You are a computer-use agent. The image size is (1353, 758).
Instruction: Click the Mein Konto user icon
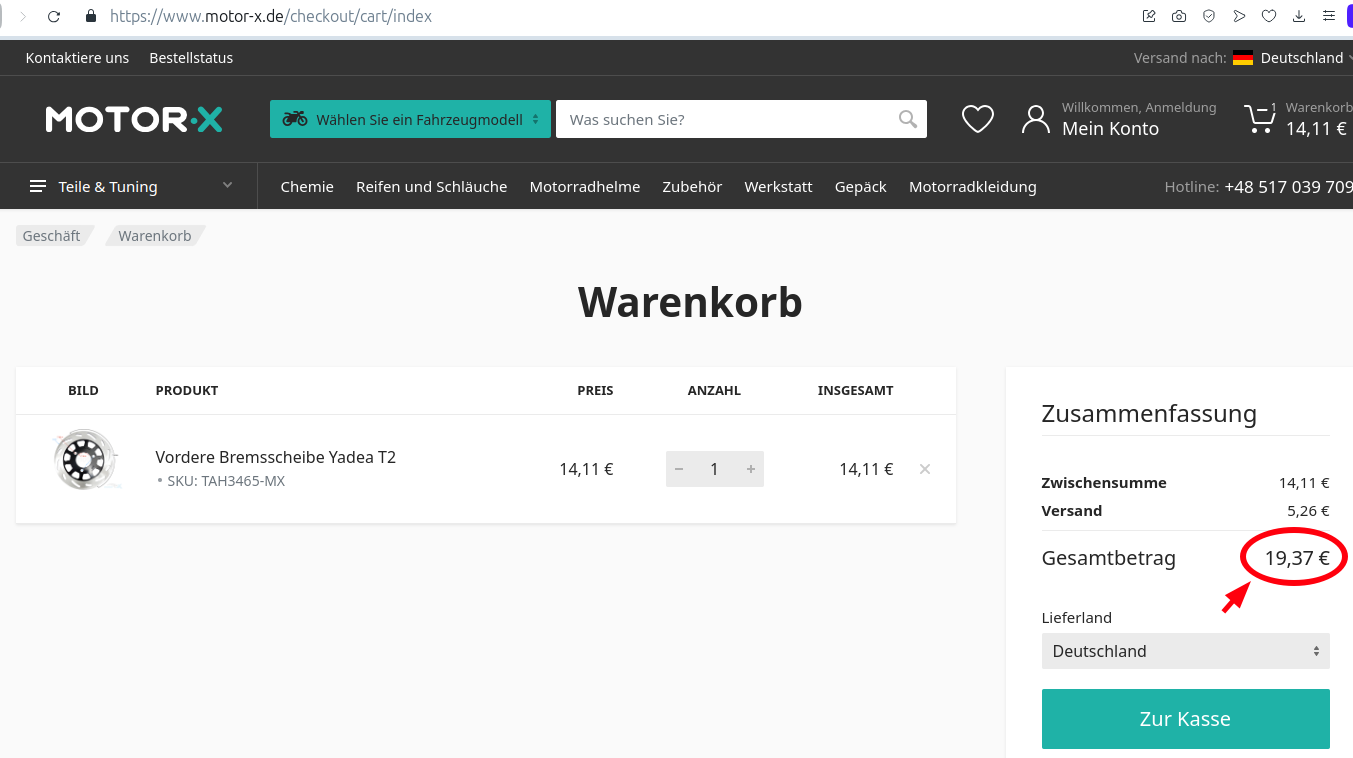1035,119
